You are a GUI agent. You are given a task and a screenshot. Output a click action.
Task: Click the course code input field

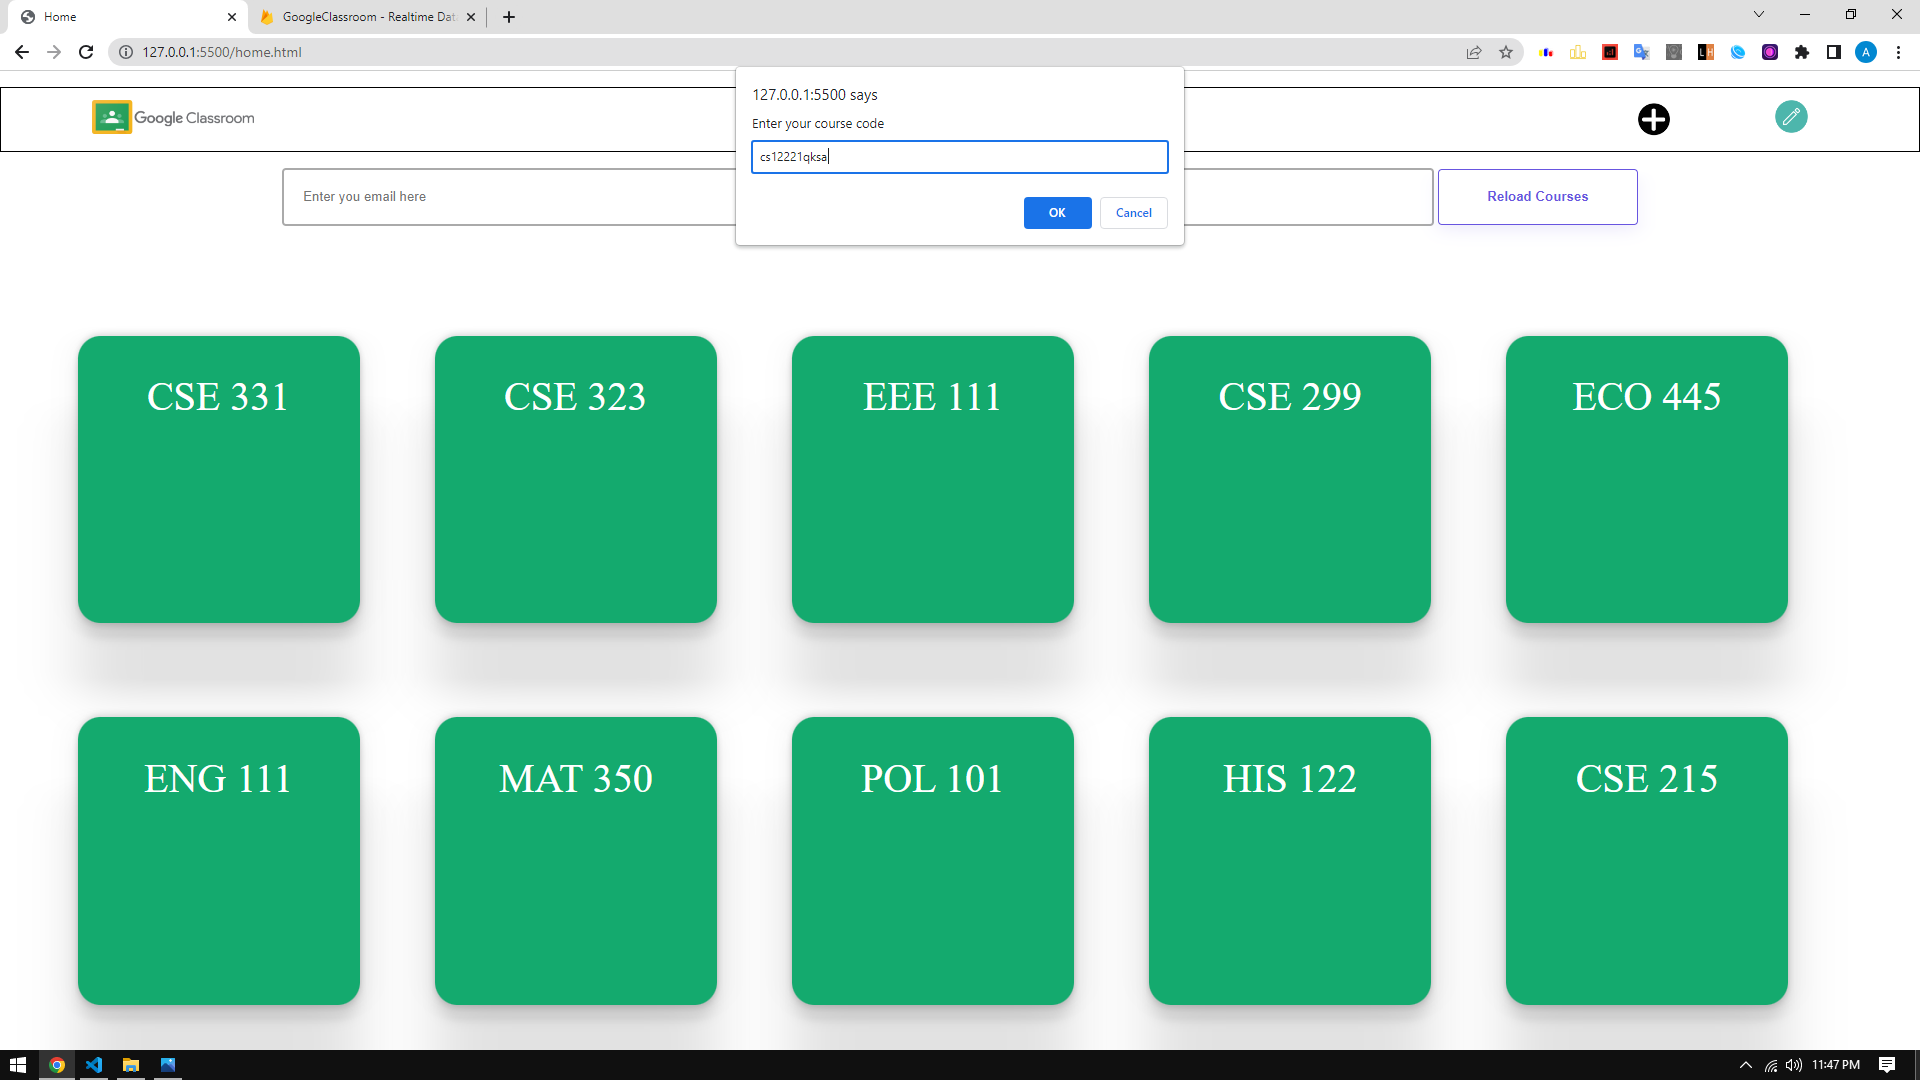[959, 156]
